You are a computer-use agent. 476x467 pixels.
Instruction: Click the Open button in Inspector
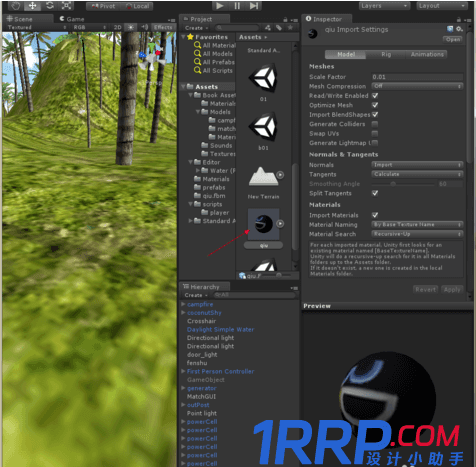(x=452, y=39)
